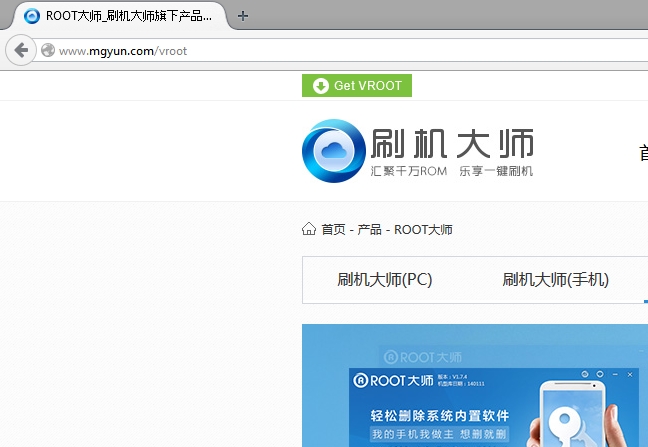Click the download arrow icon beside Get VROOT

point(320,86)
